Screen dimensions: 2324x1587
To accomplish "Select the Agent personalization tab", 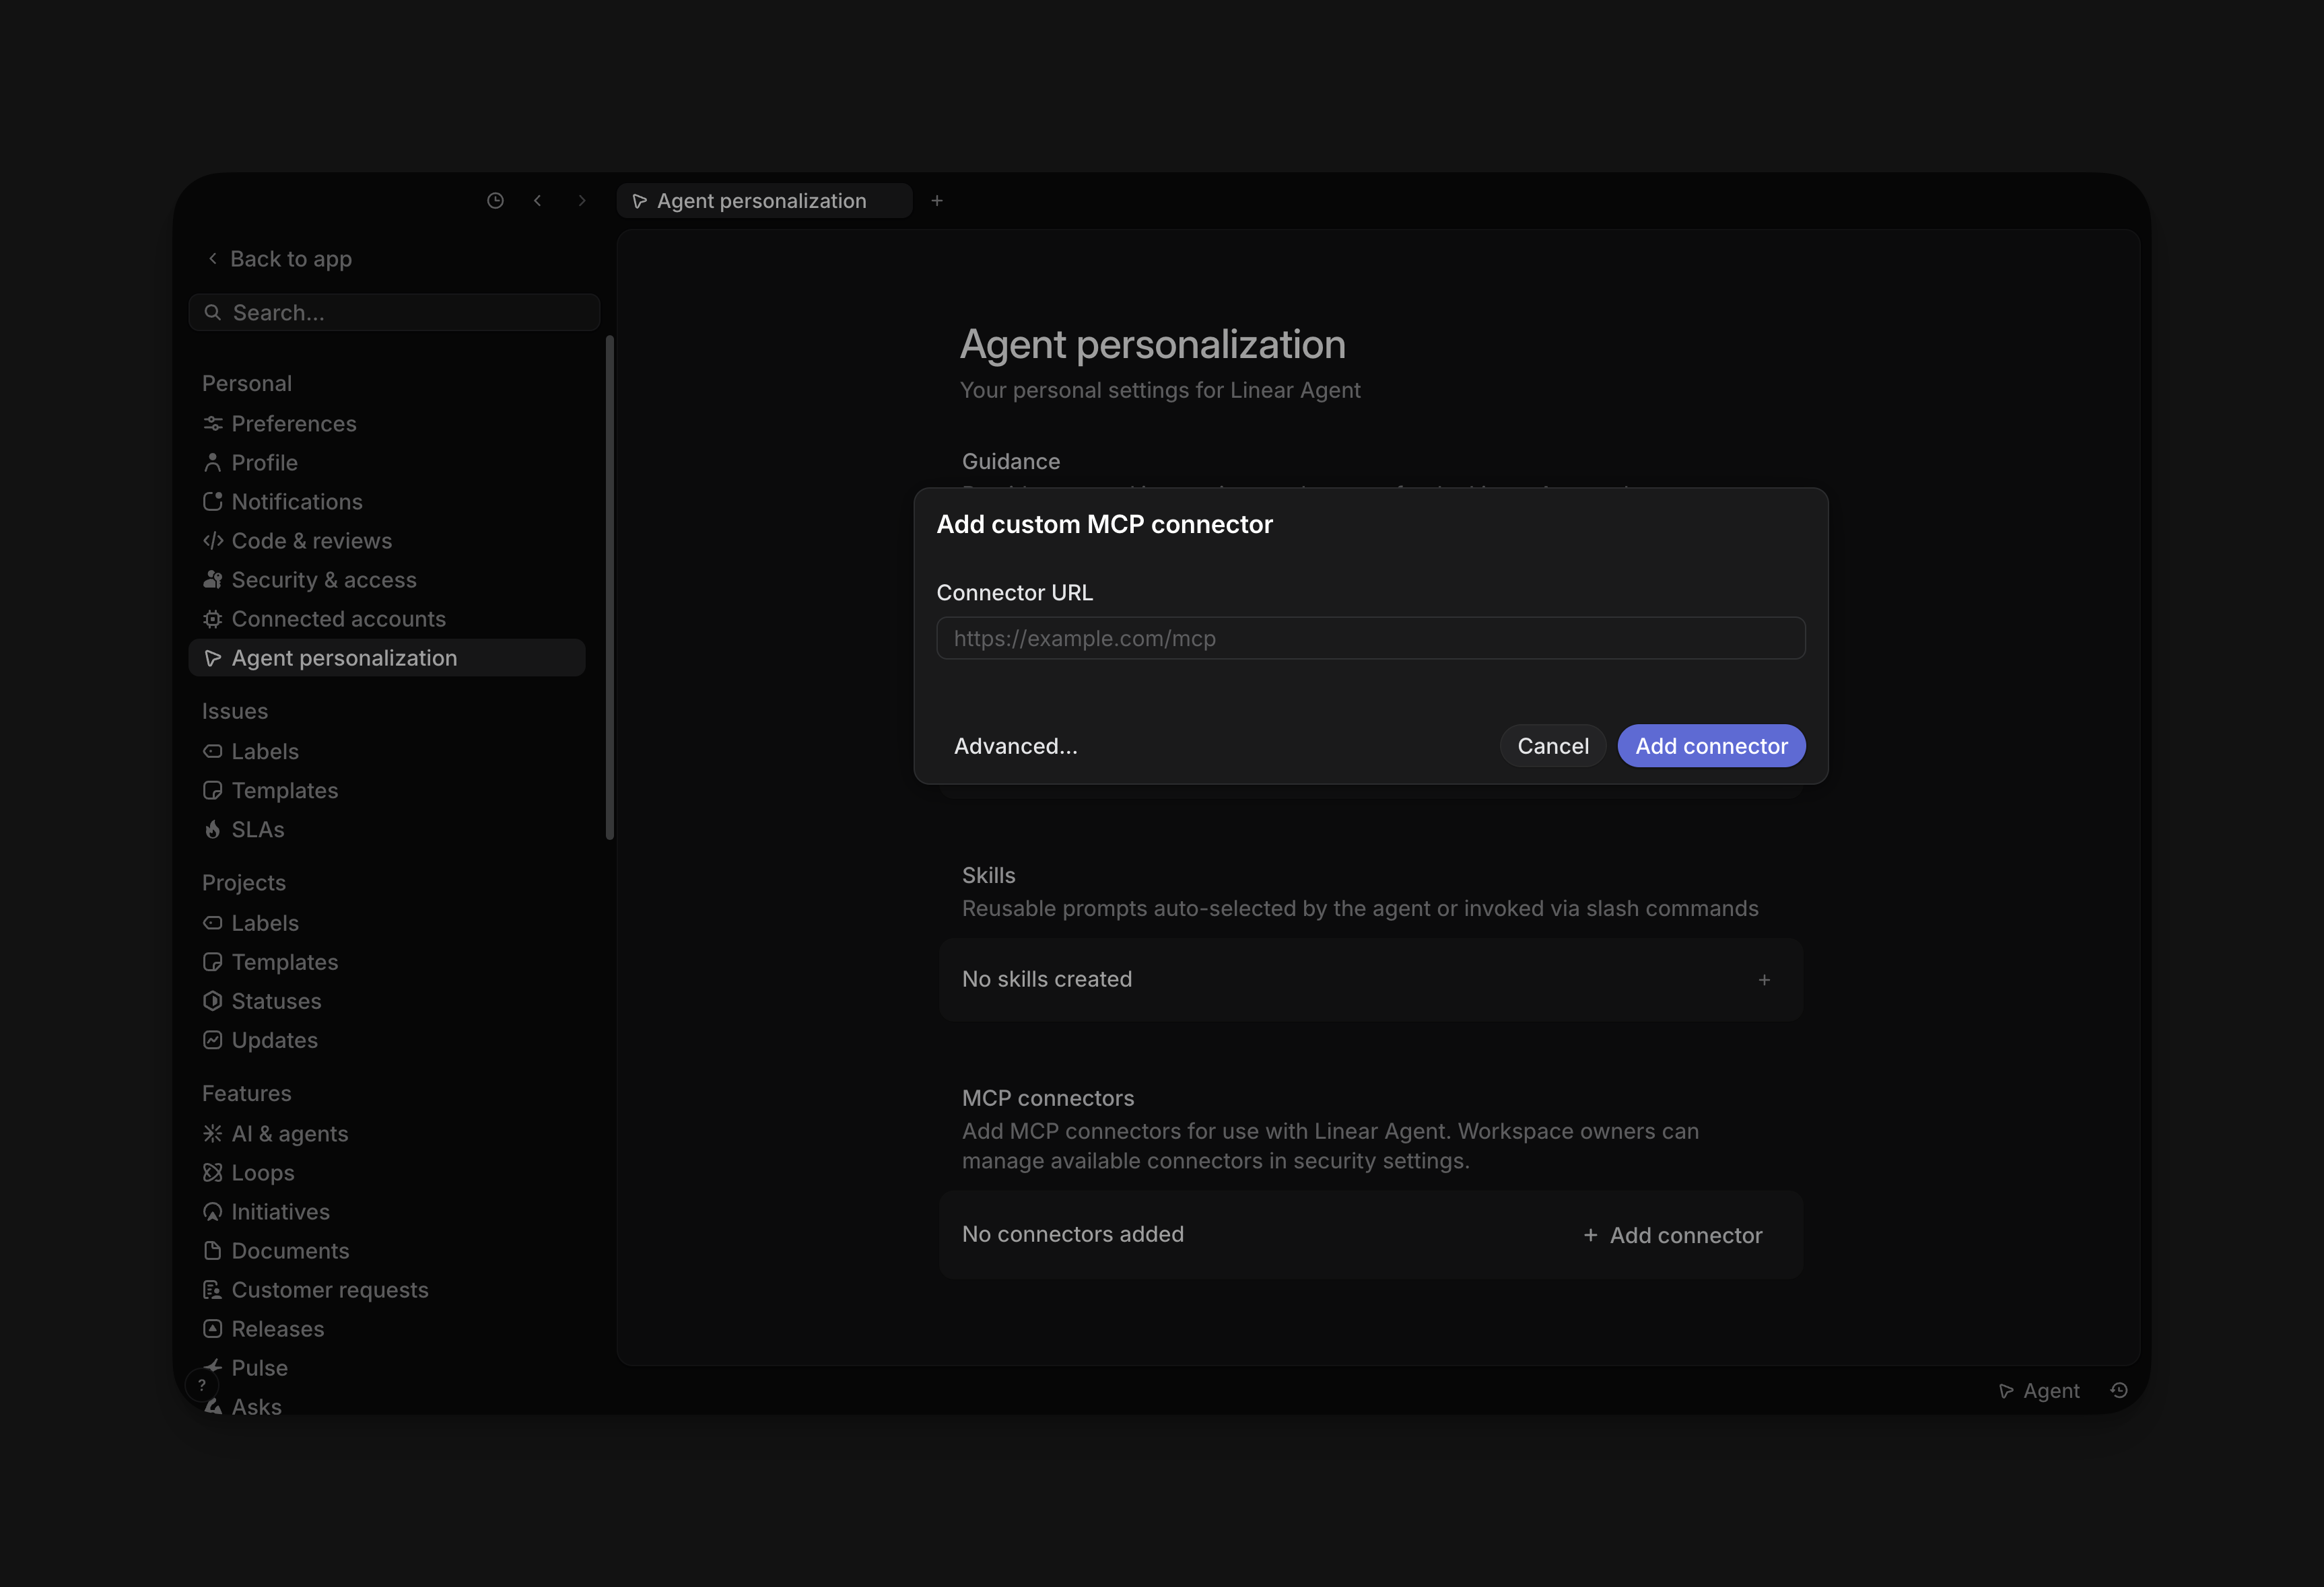I will (x=764, y=201).
